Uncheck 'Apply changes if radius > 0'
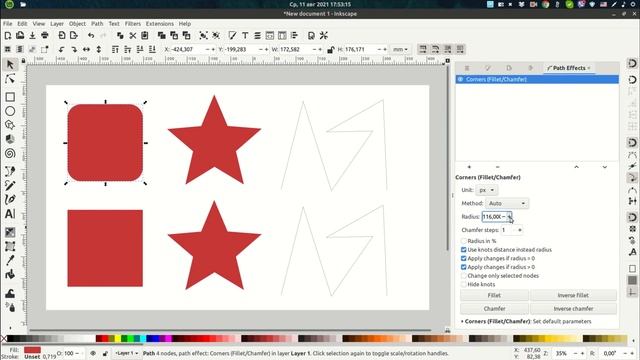640x360 pixels. 464,267
